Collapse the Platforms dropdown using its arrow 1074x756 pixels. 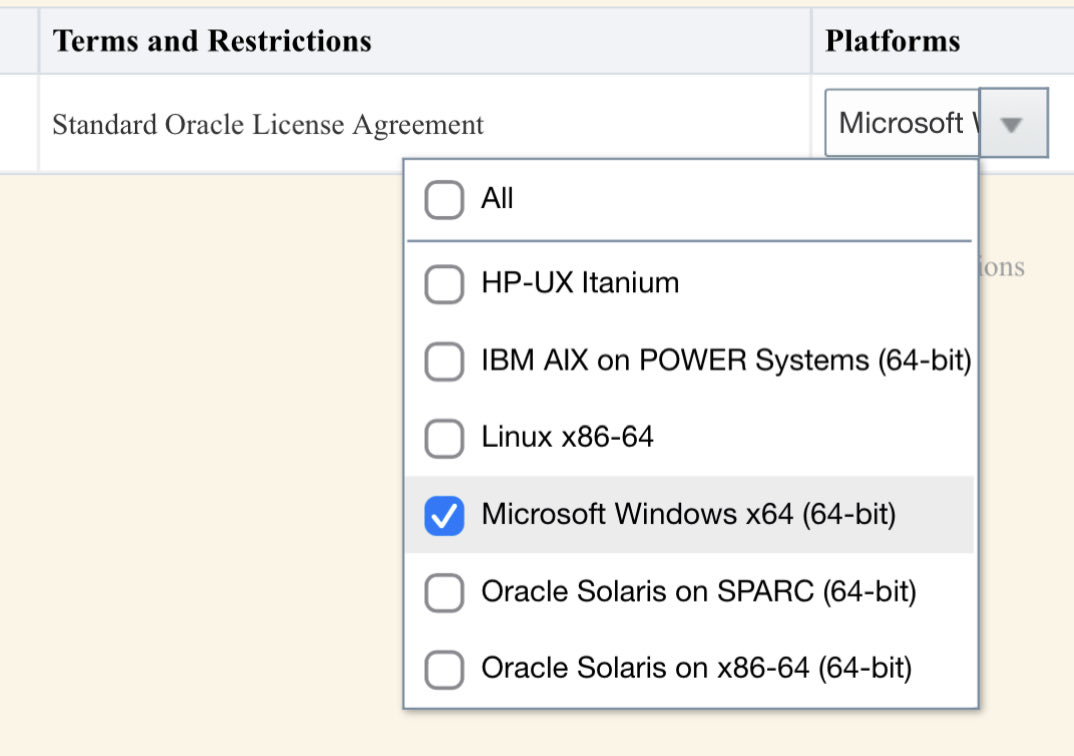[x=1013, y=123]
